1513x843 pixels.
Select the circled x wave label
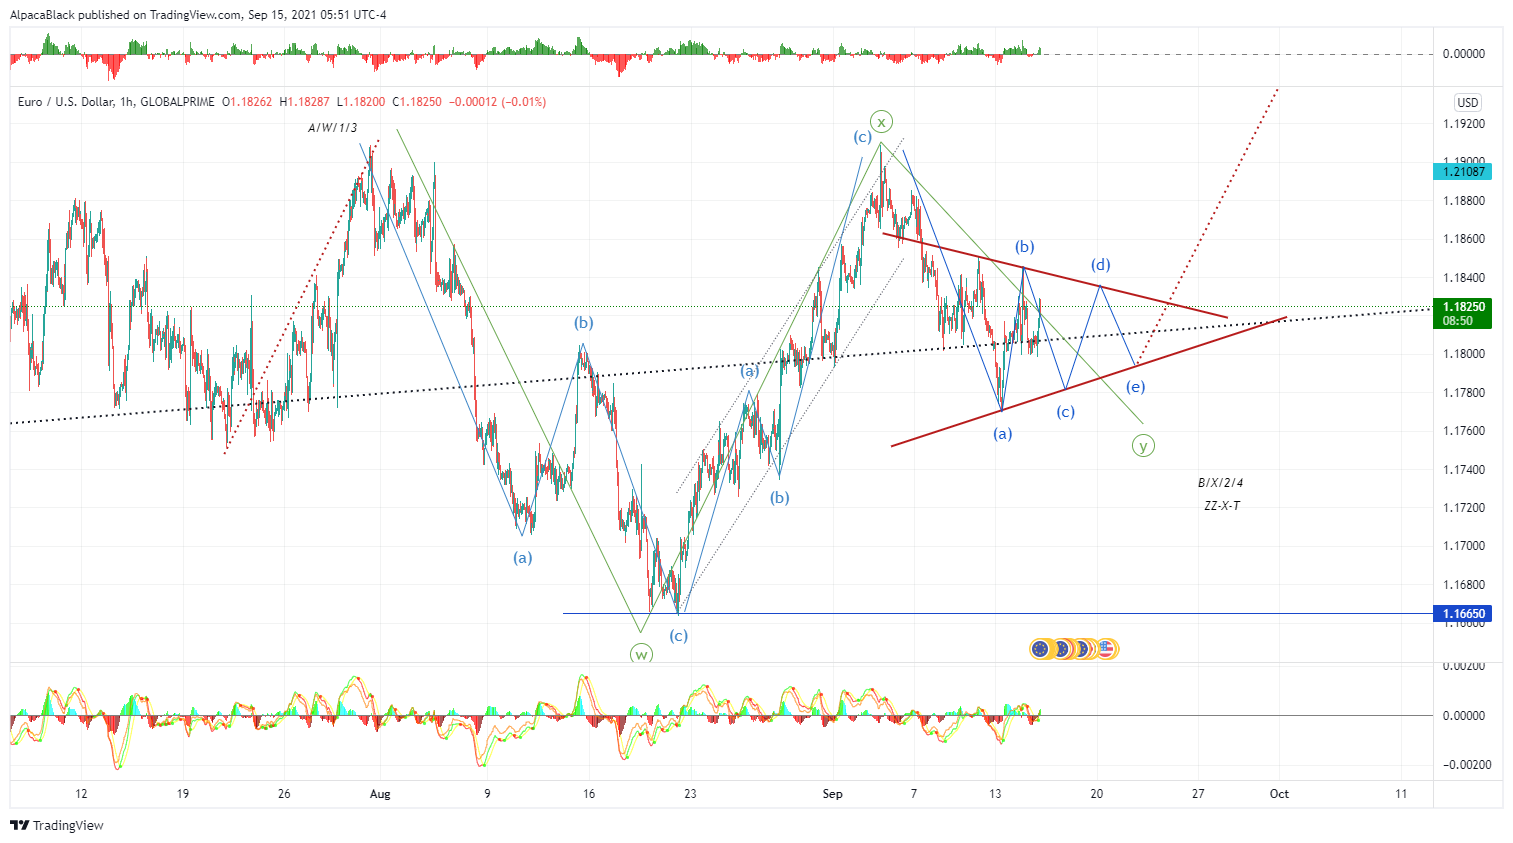[881, 122]
